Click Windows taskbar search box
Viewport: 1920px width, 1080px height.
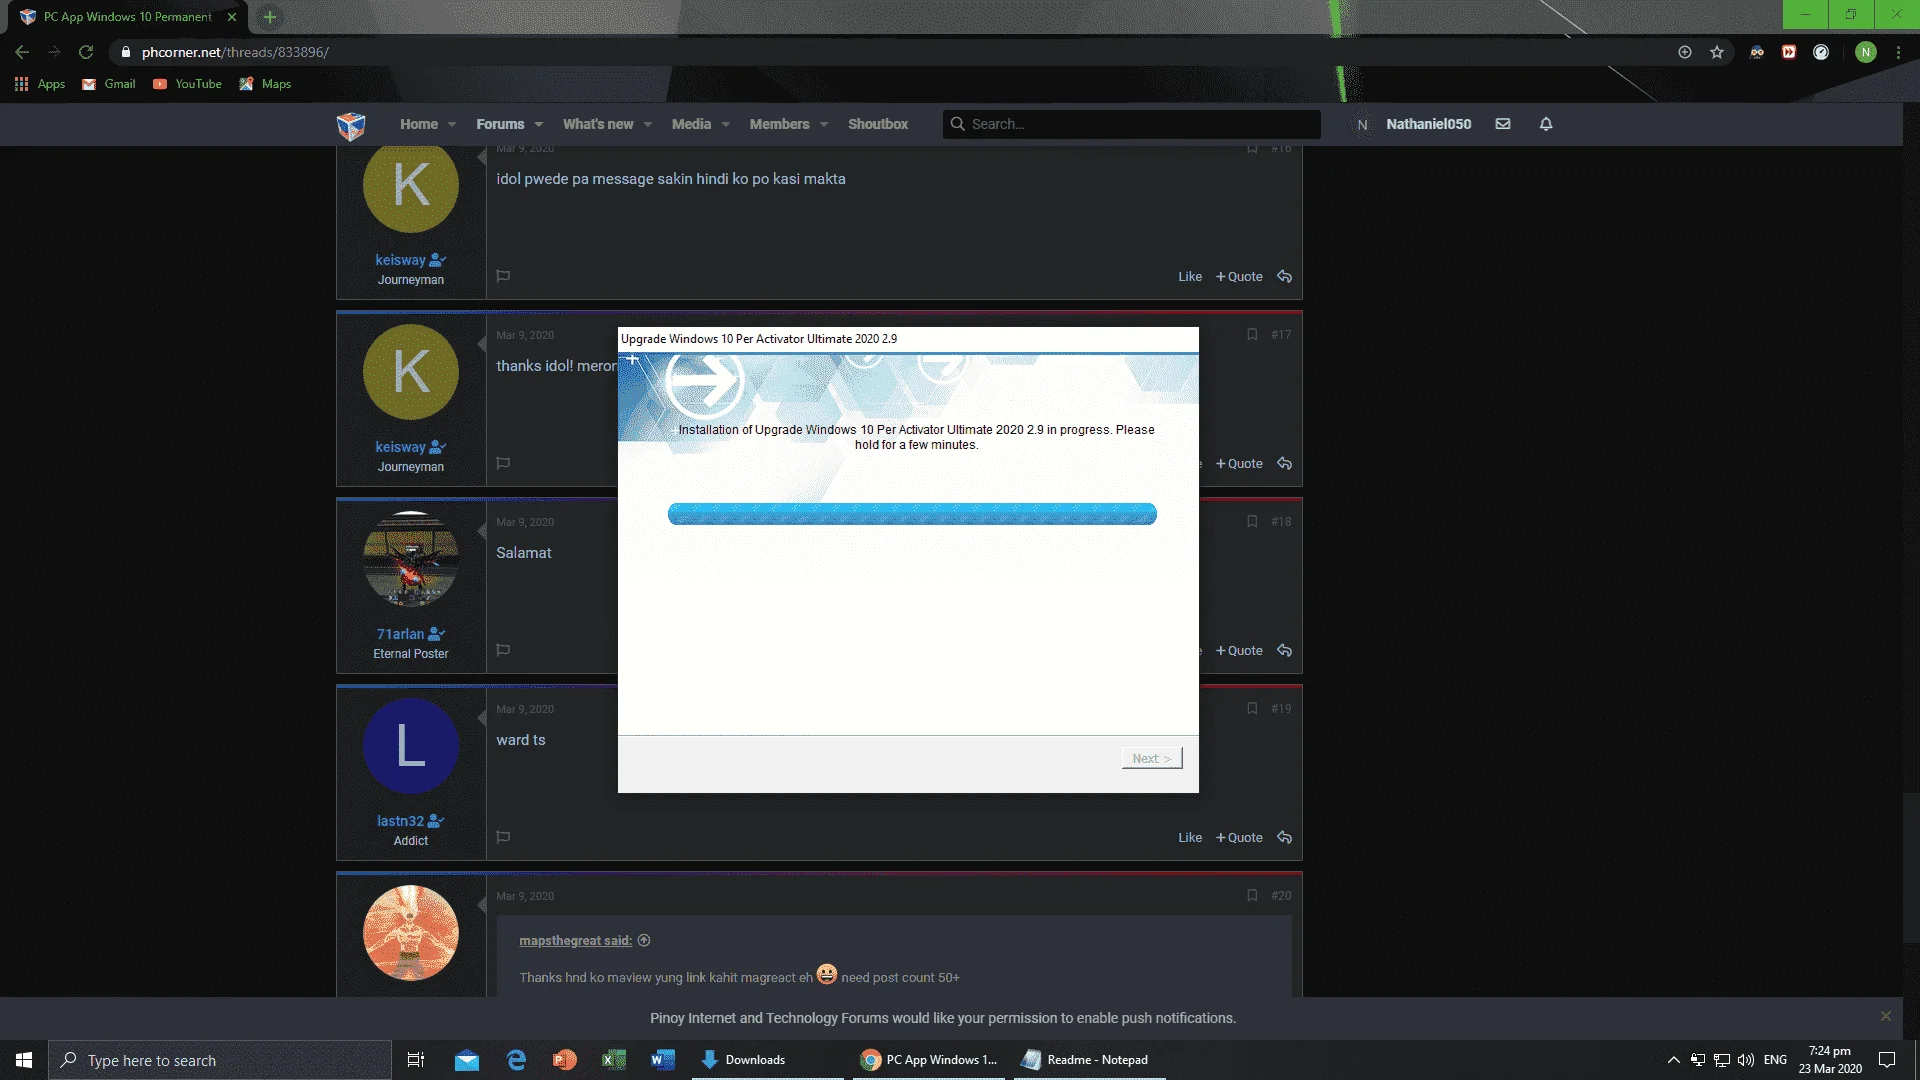[220, 1060]
